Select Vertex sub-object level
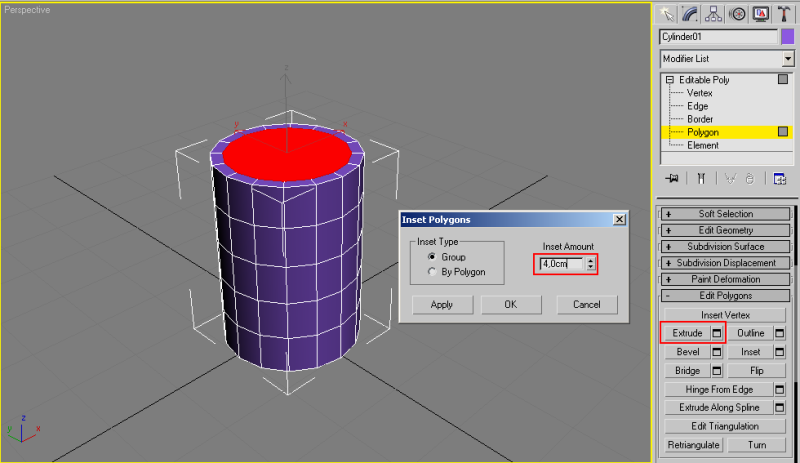This screenshot has height=463, width=800. 699,93
